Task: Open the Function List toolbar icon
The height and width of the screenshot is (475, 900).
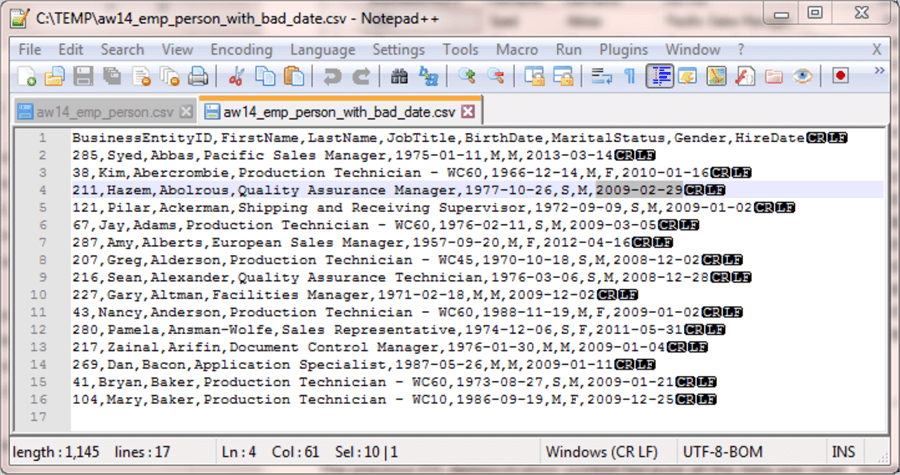Action: coord(745,76)
